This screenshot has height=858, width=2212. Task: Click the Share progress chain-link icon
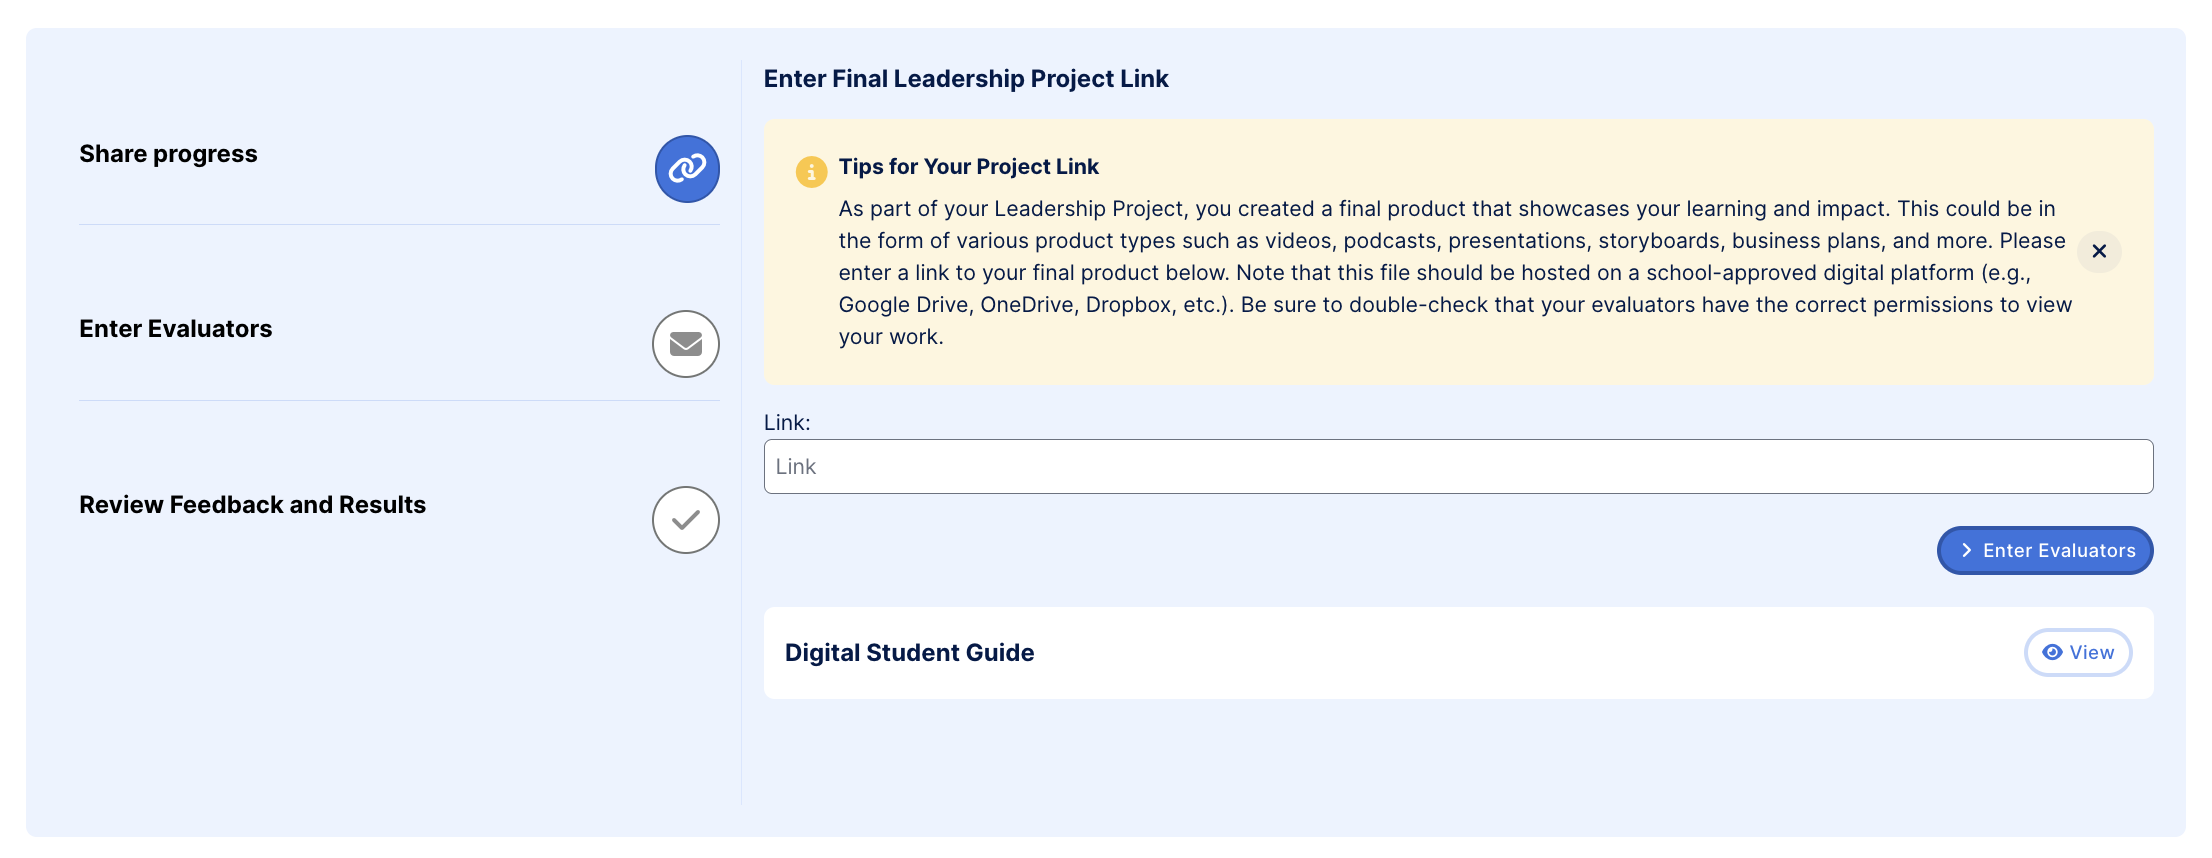pos(687,169)
